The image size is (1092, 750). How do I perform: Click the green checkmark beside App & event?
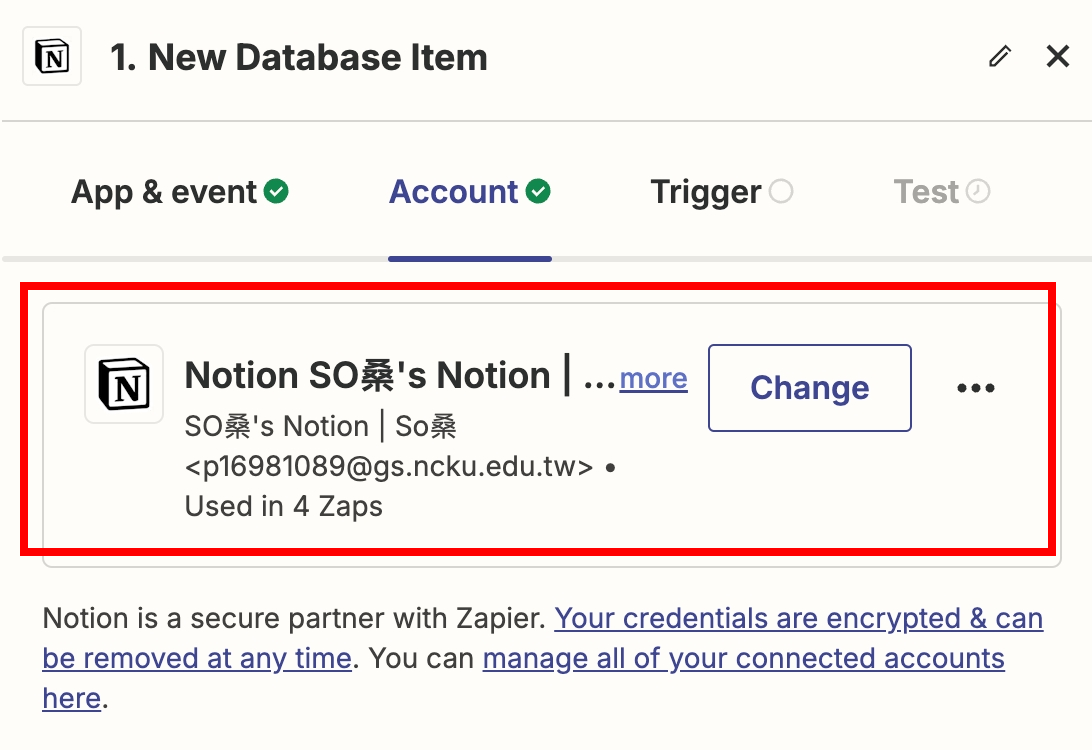pos(277,191)
